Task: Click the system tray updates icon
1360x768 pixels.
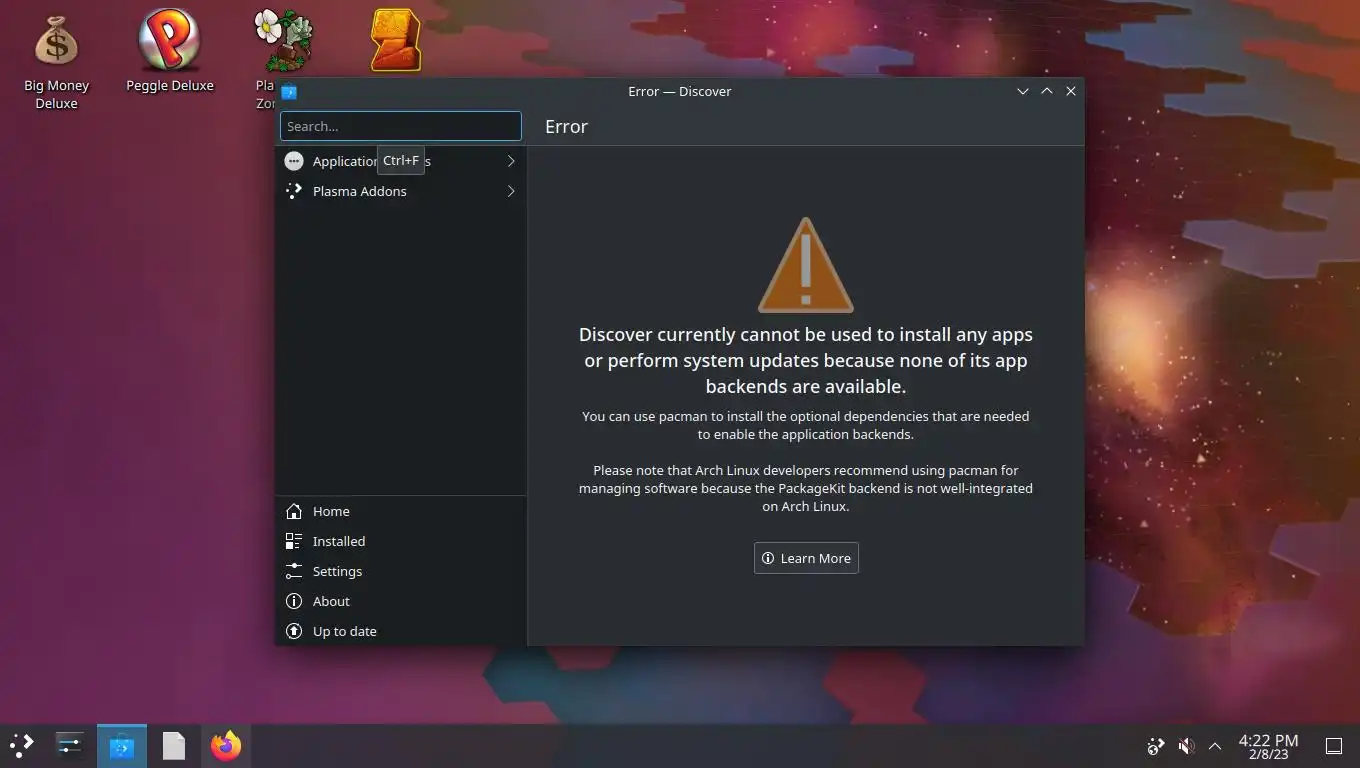Action: point(1155,746)
